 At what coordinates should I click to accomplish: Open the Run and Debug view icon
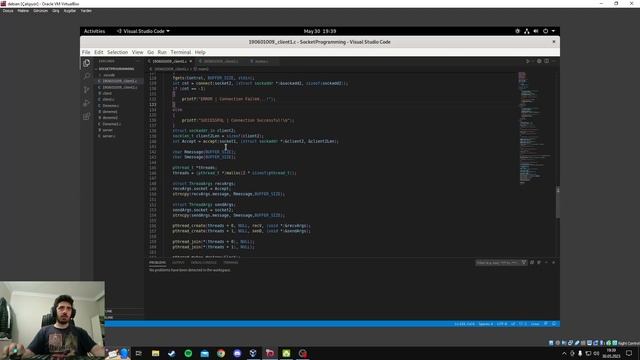[x=87, y=103]
